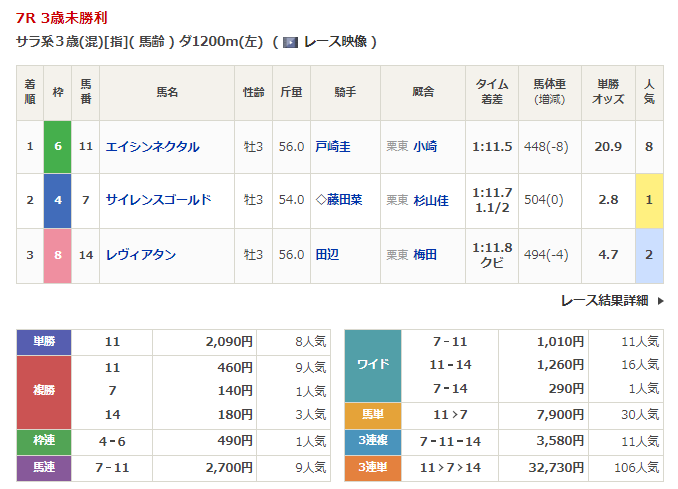This screenshot has height=489, width=678.
Task: Open horse レヴィアタン page
Action: (140, 255)
